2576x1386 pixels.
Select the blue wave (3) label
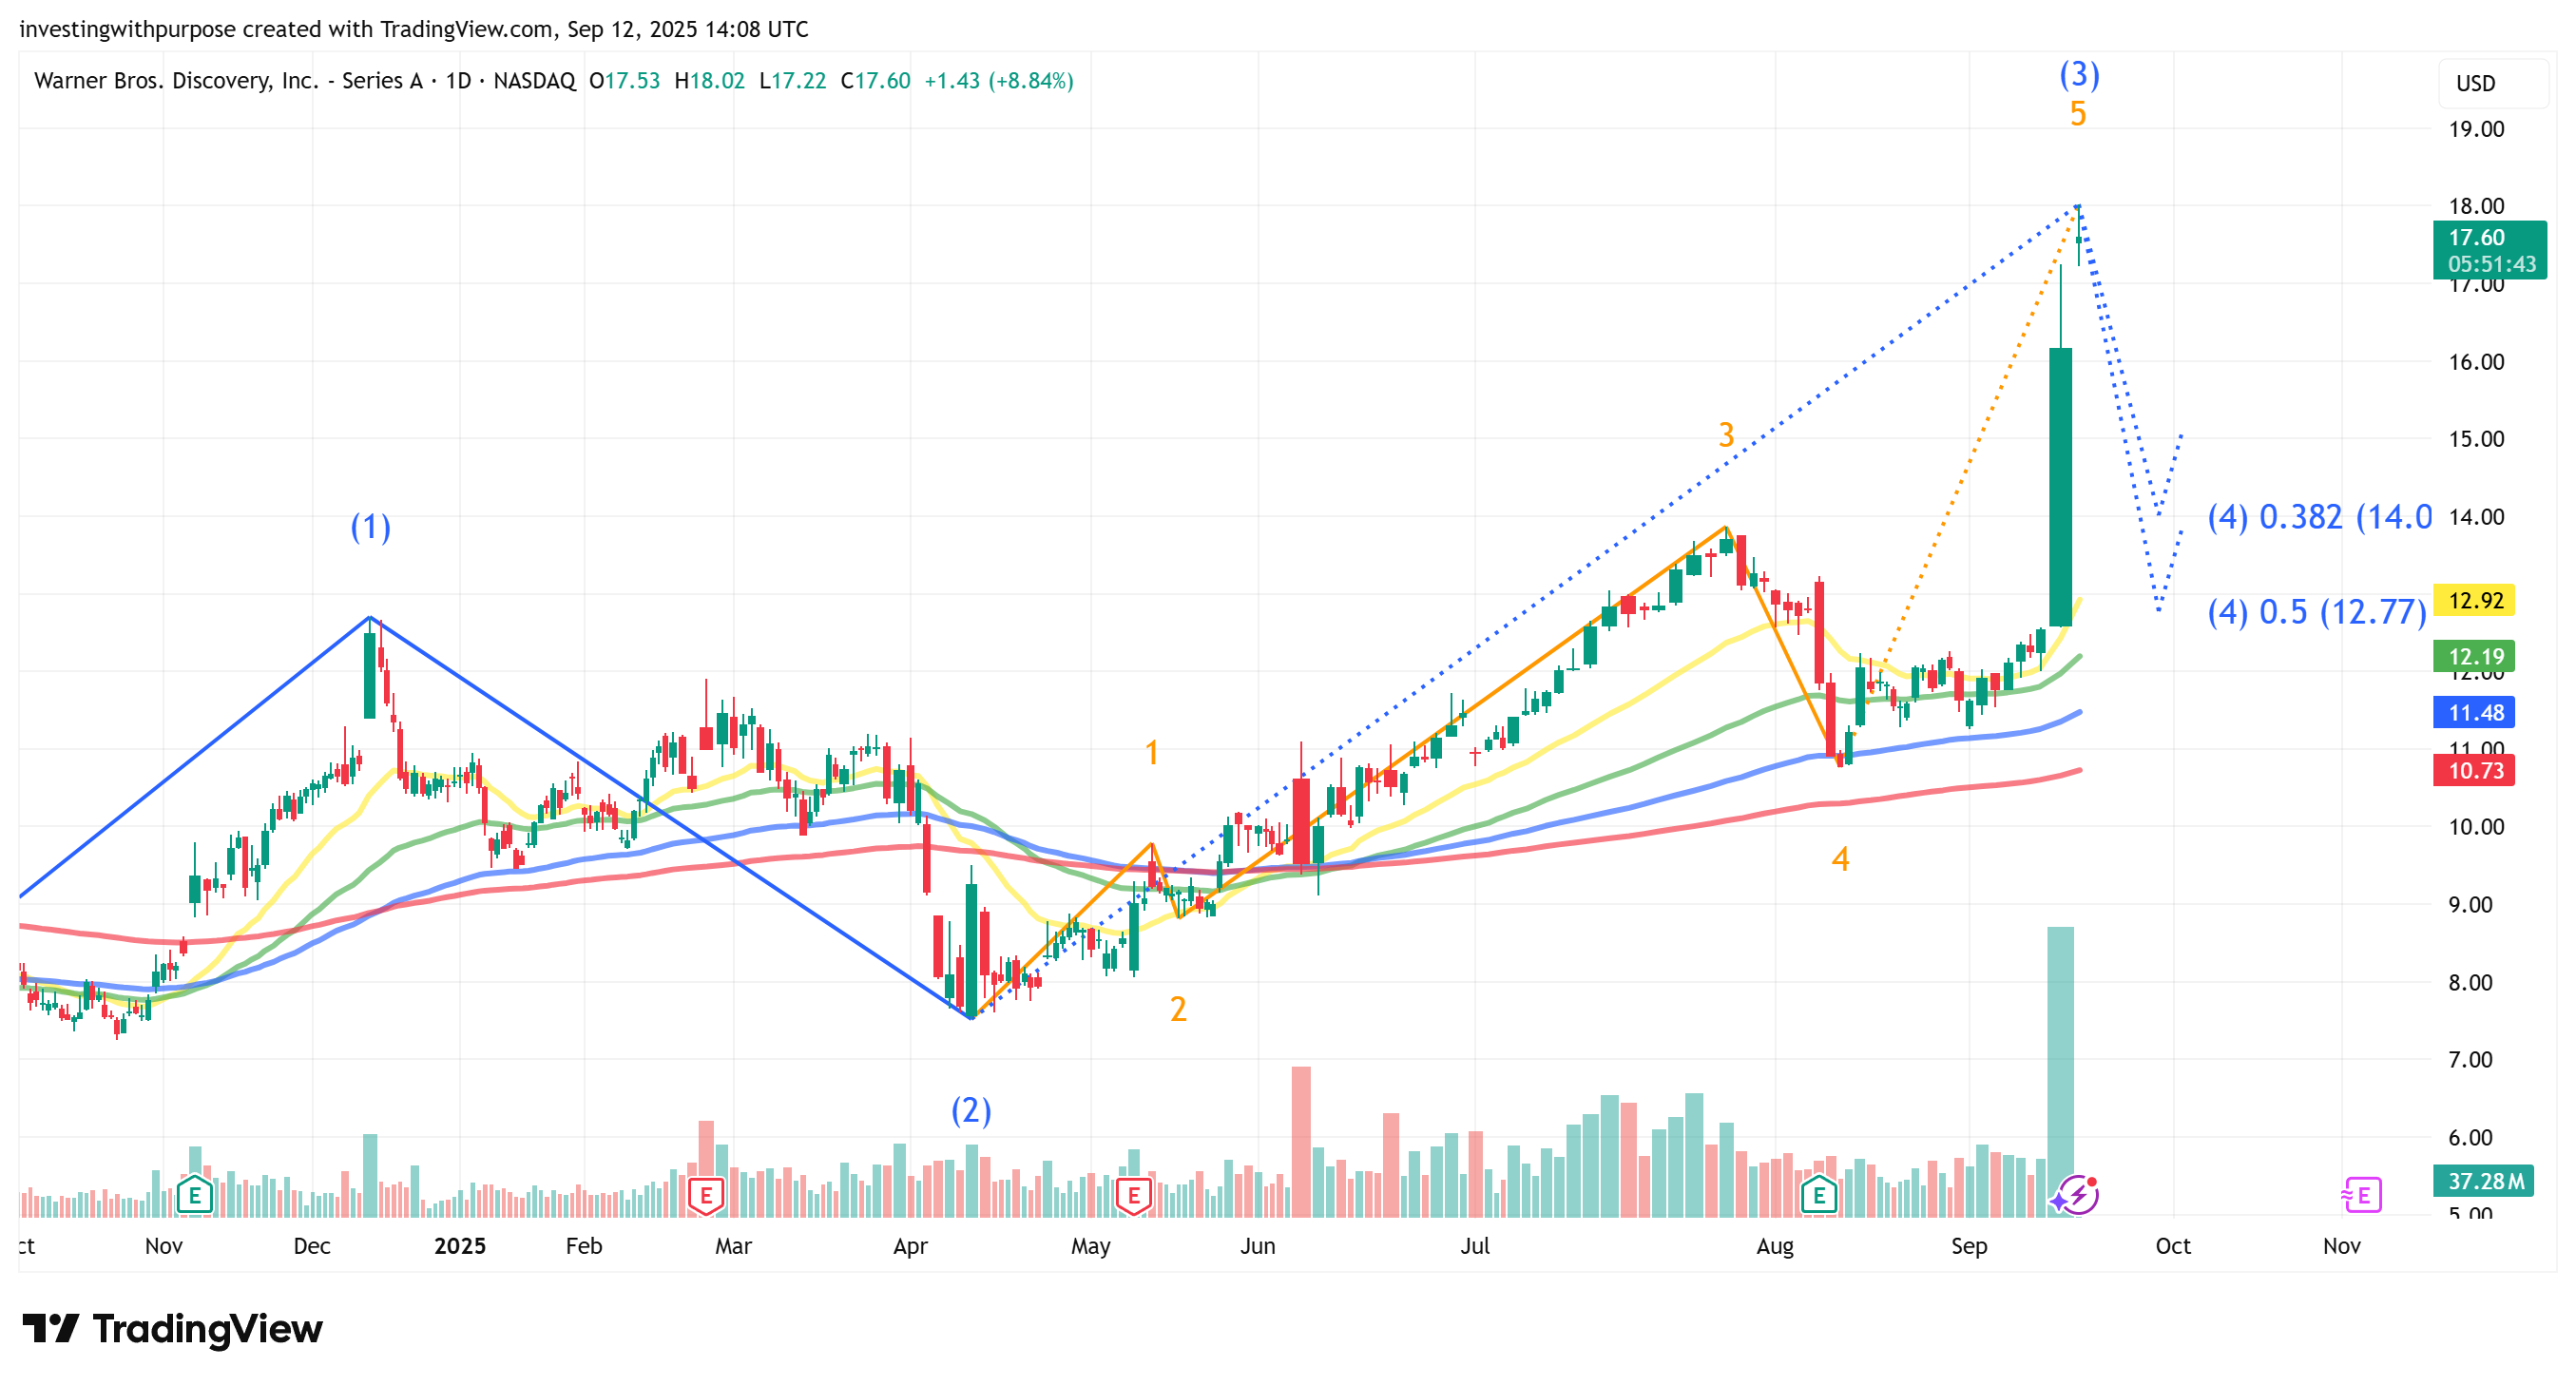coord(2079,74)
